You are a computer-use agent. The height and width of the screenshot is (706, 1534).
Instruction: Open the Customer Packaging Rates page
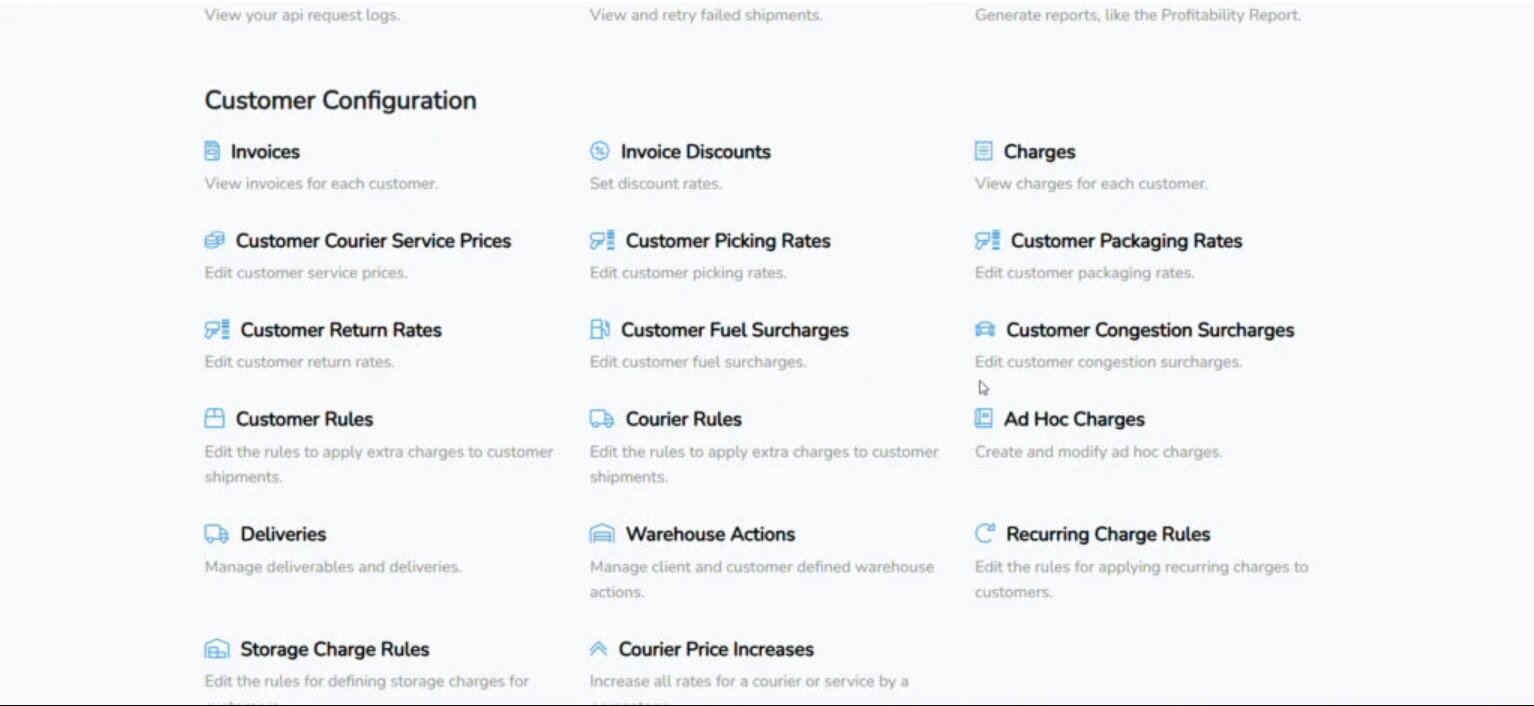pos(1125,240)
